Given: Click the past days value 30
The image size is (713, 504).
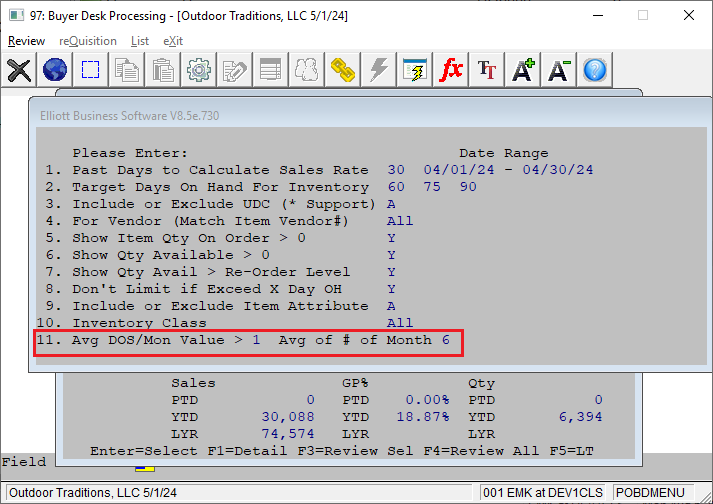Looking at the screenshot, I should click(396, 170).
